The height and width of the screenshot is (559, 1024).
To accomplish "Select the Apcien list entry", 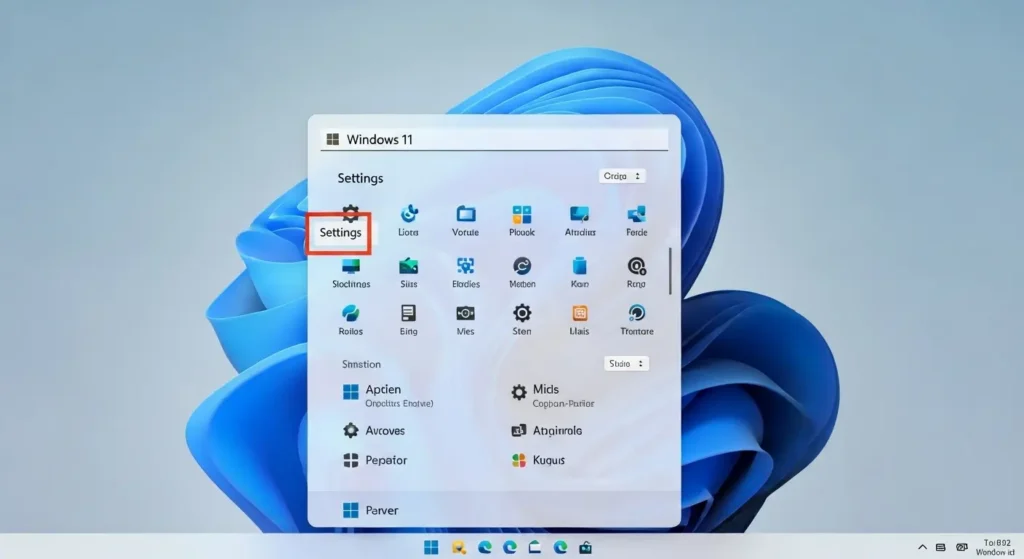I will pos(389,395).
